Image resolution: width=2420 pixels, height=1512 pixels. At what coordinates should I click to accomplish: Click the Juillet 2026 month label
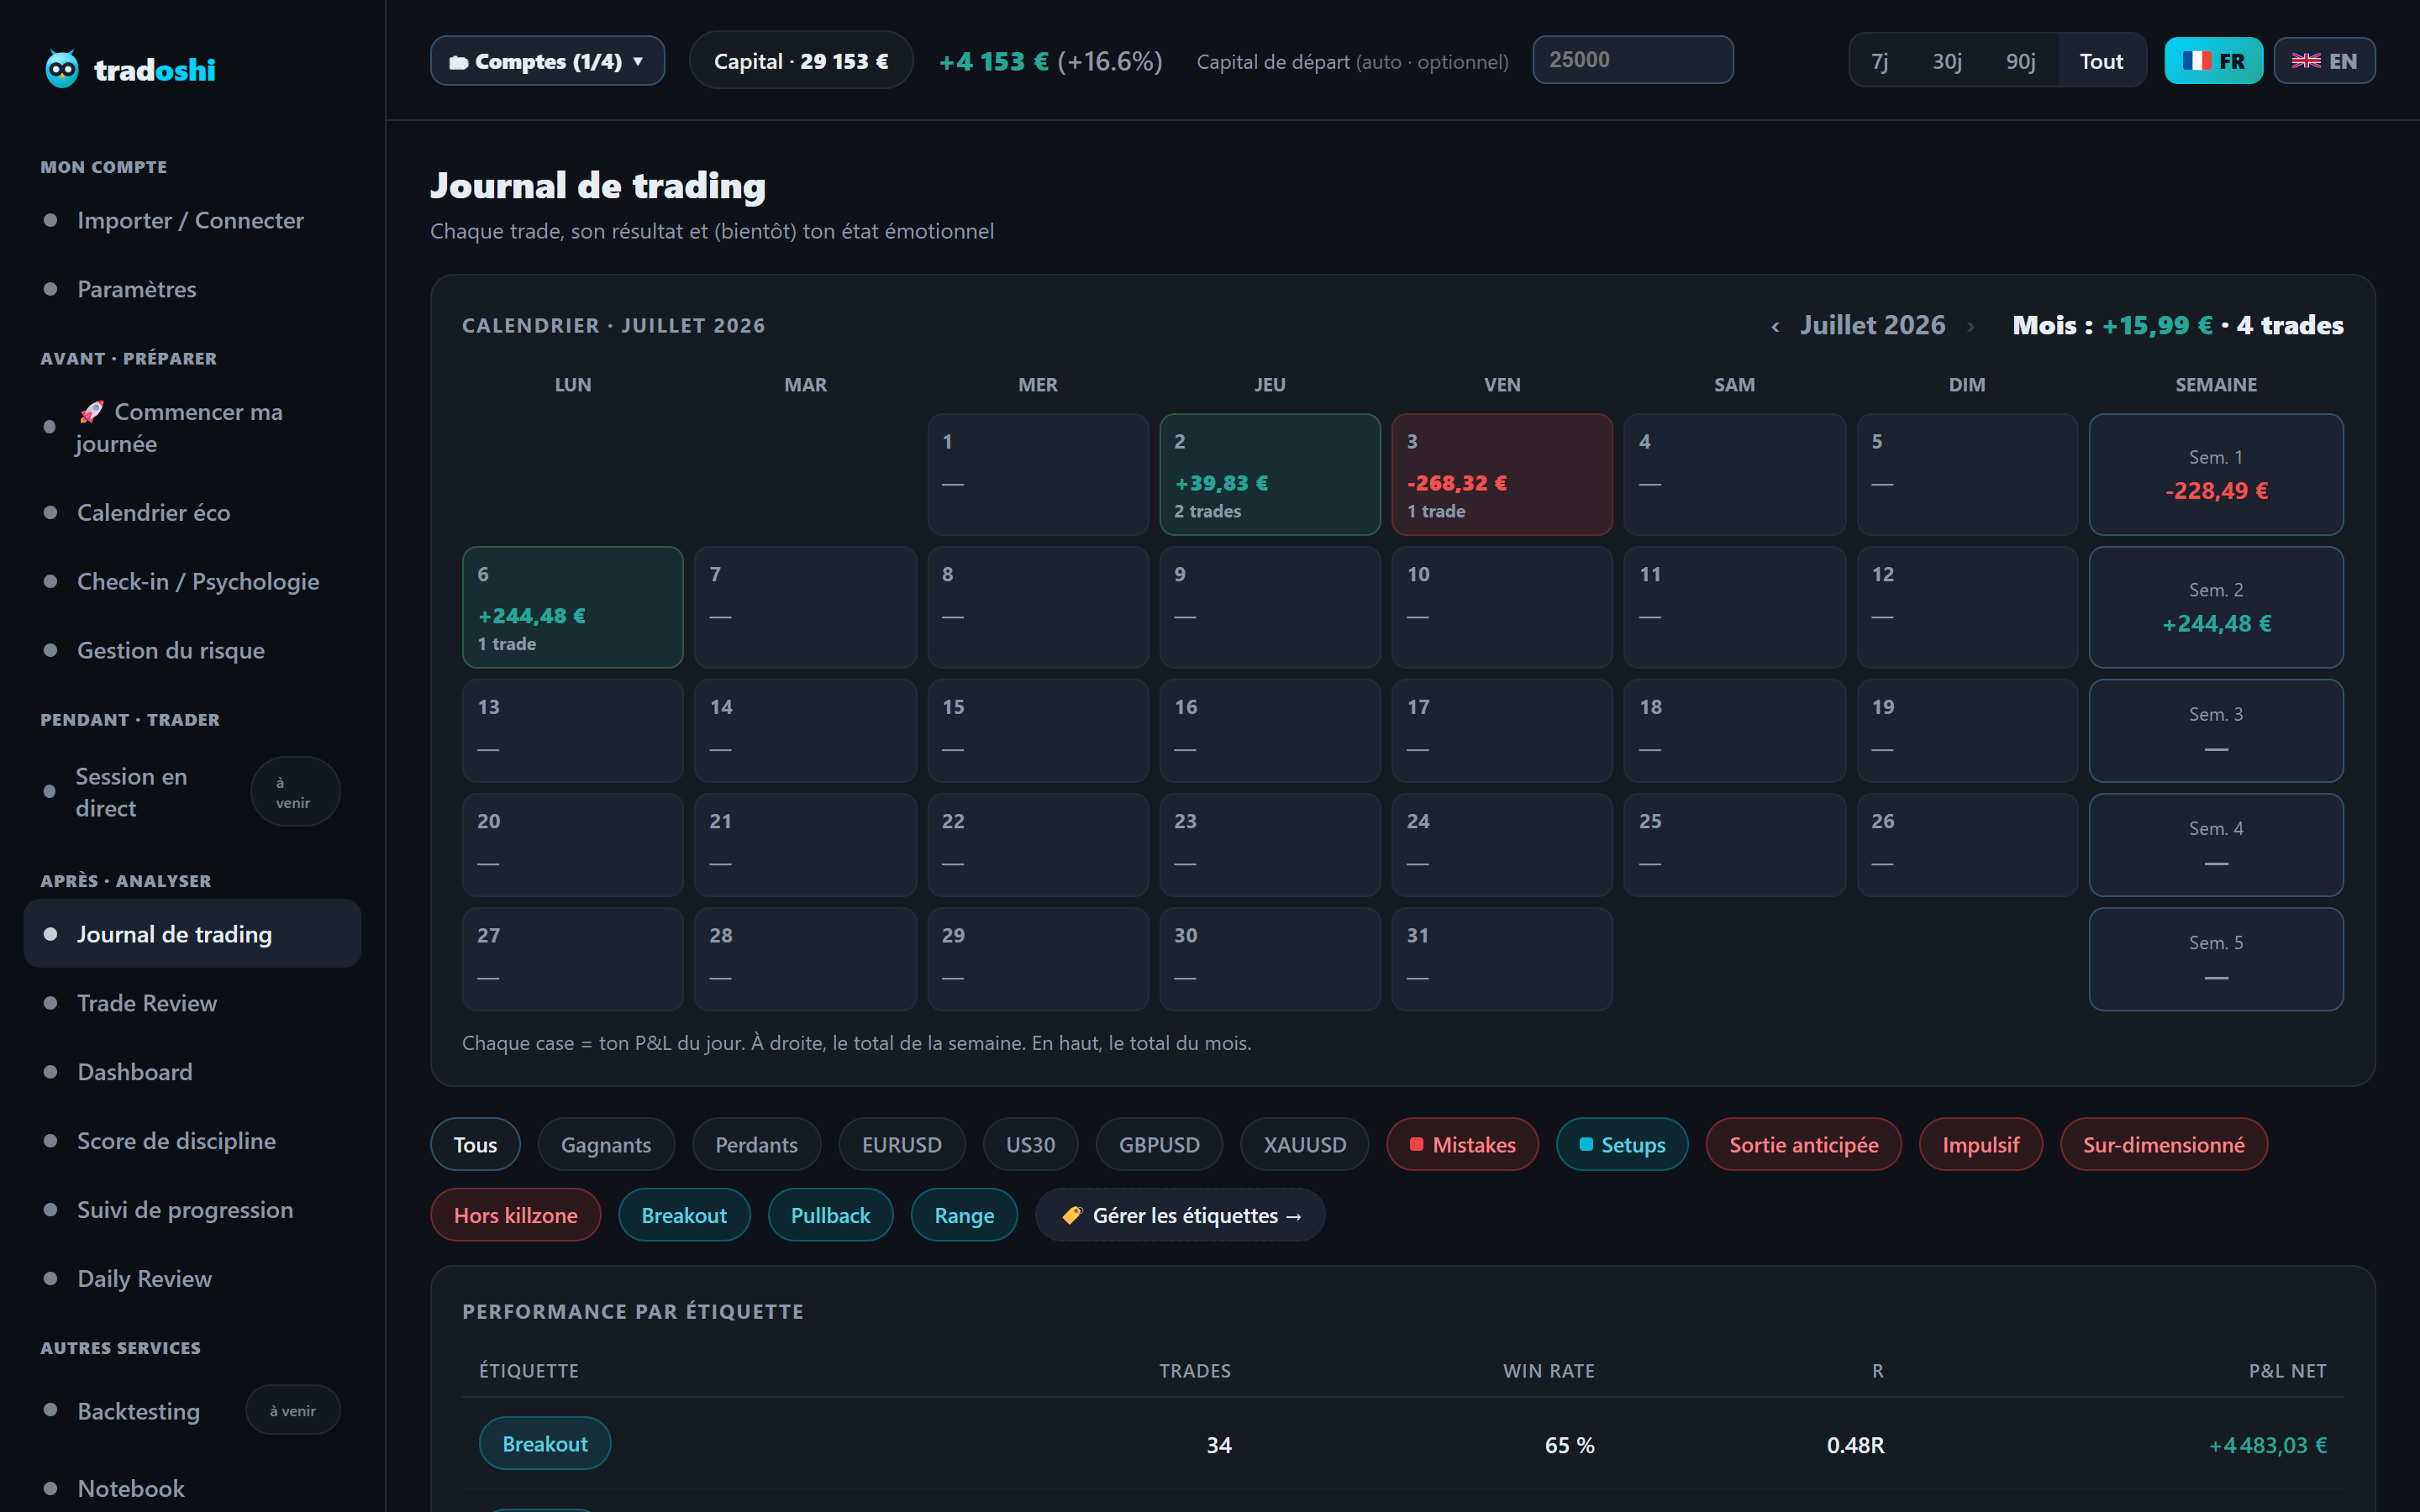pyautogui.click(x=1872, y=325)
